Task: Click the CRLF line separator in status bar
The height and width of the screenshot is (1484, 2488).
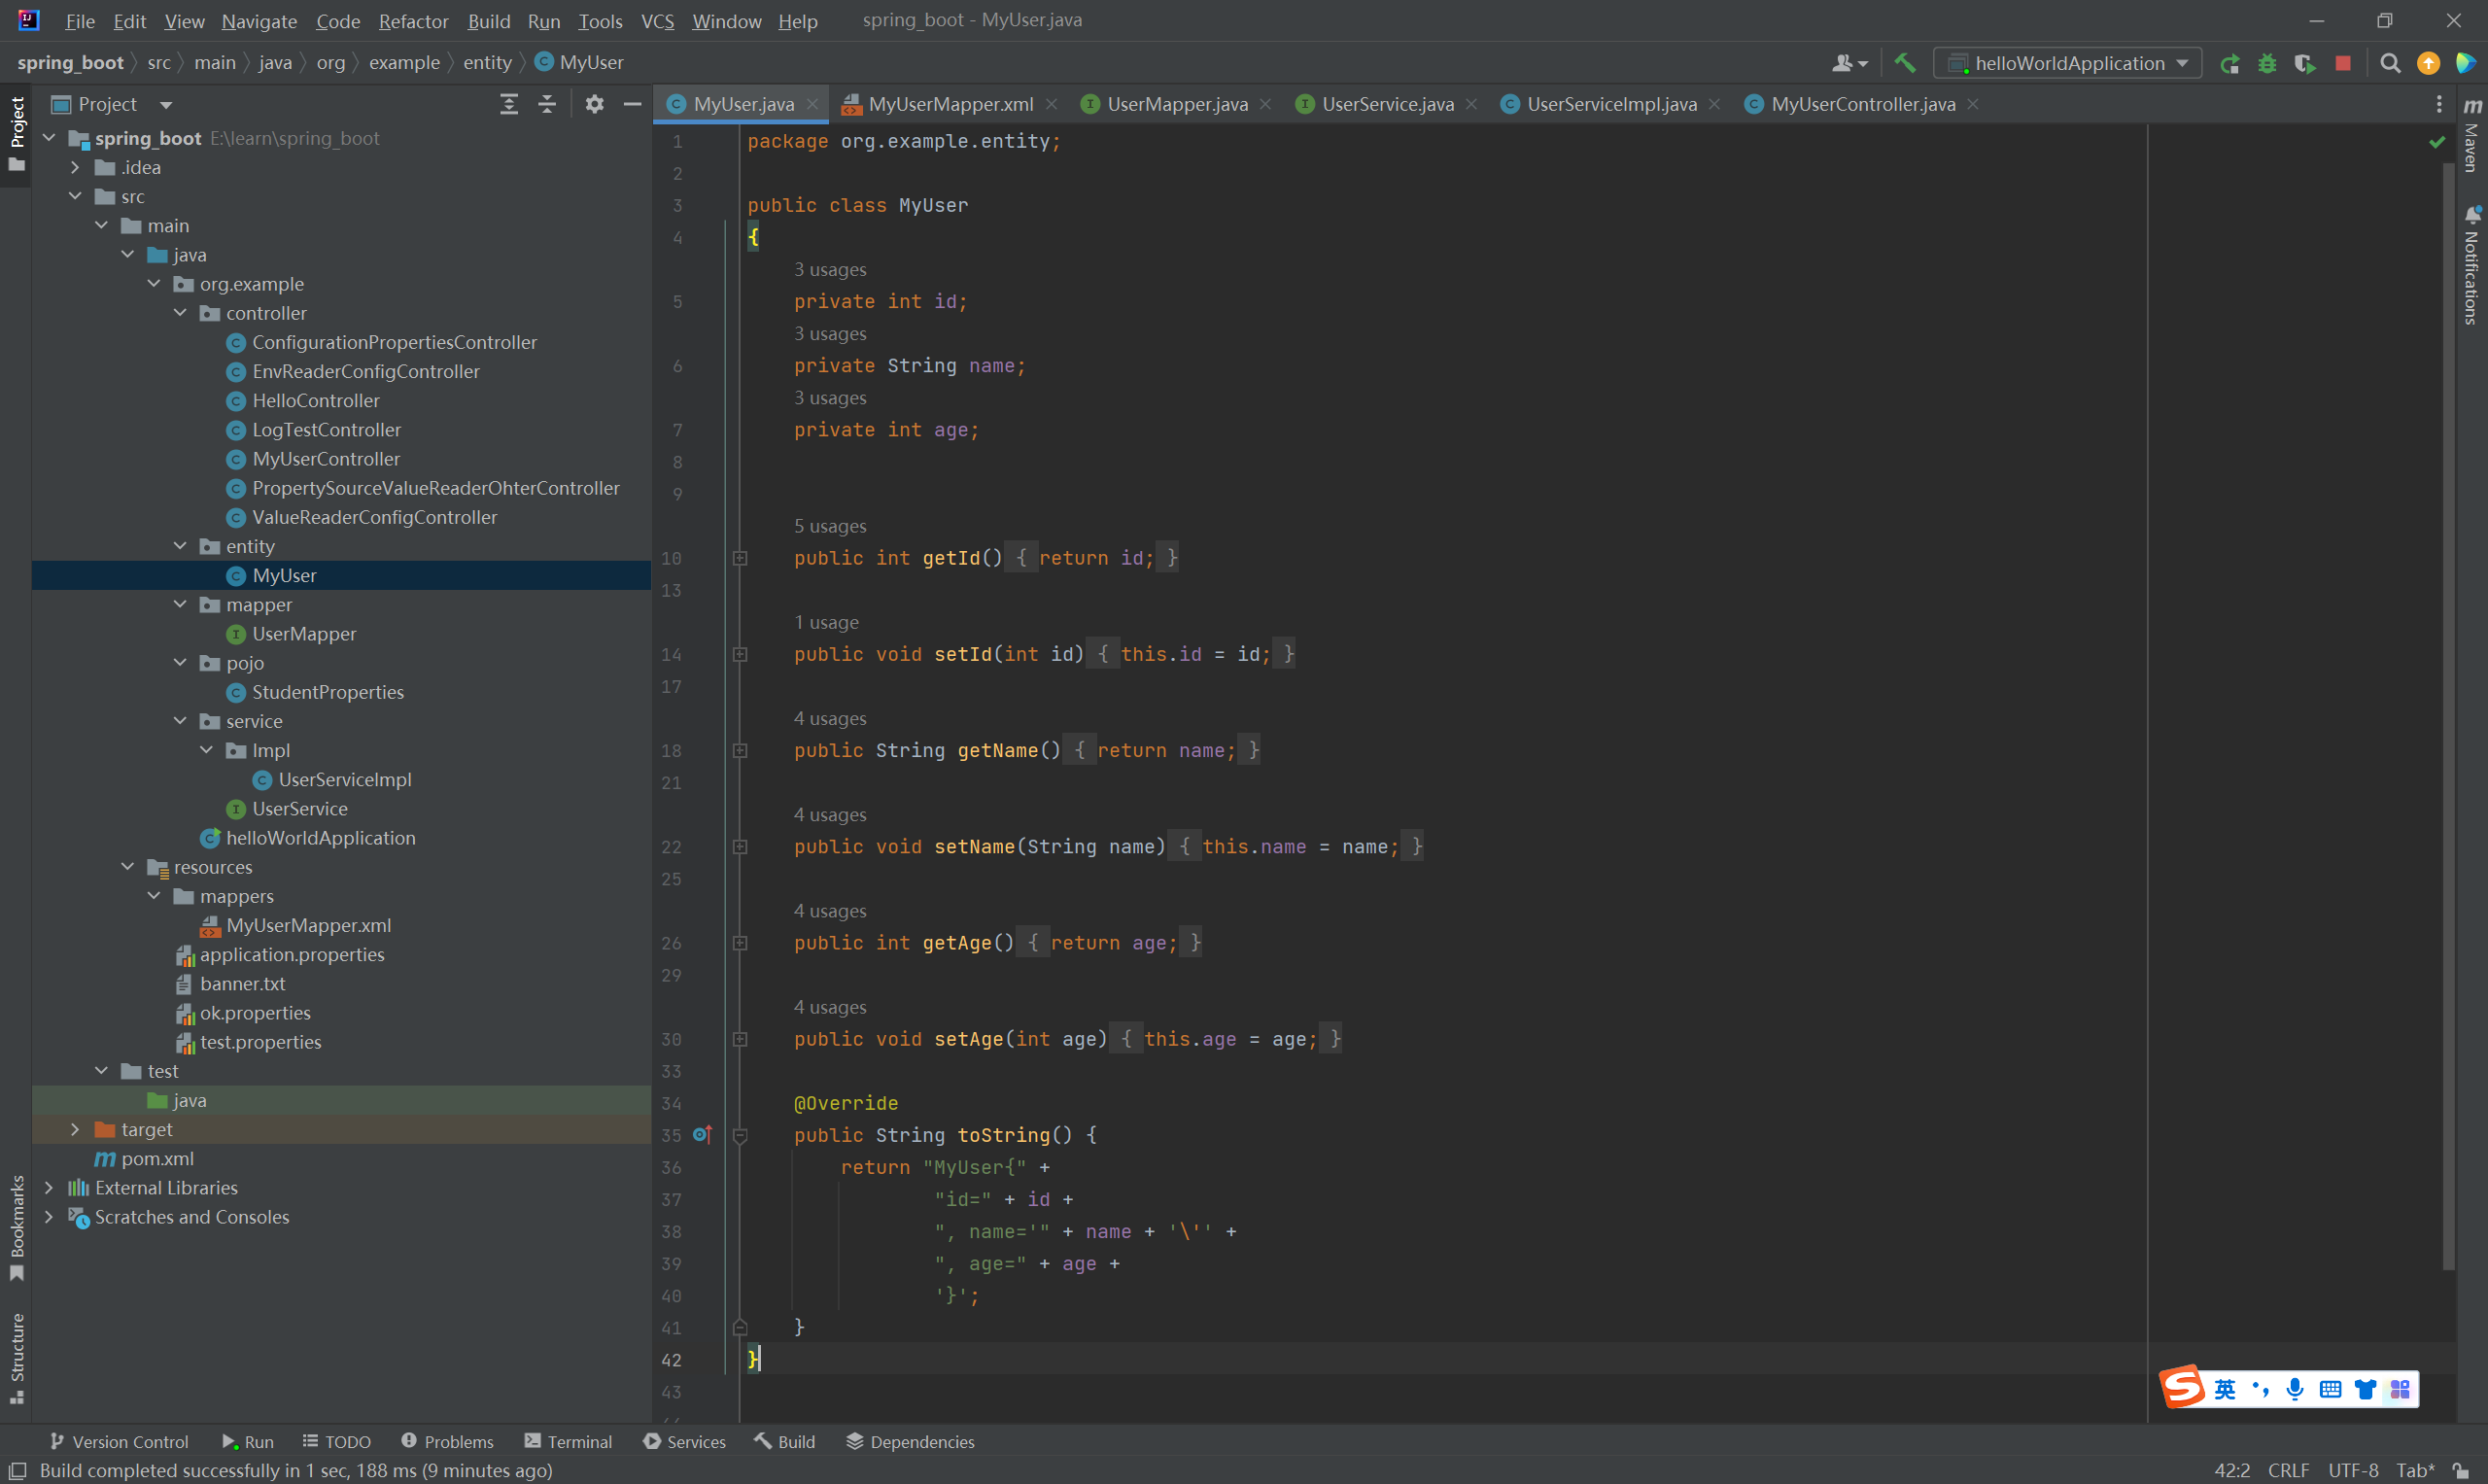Action: tap(2288, 1470)
